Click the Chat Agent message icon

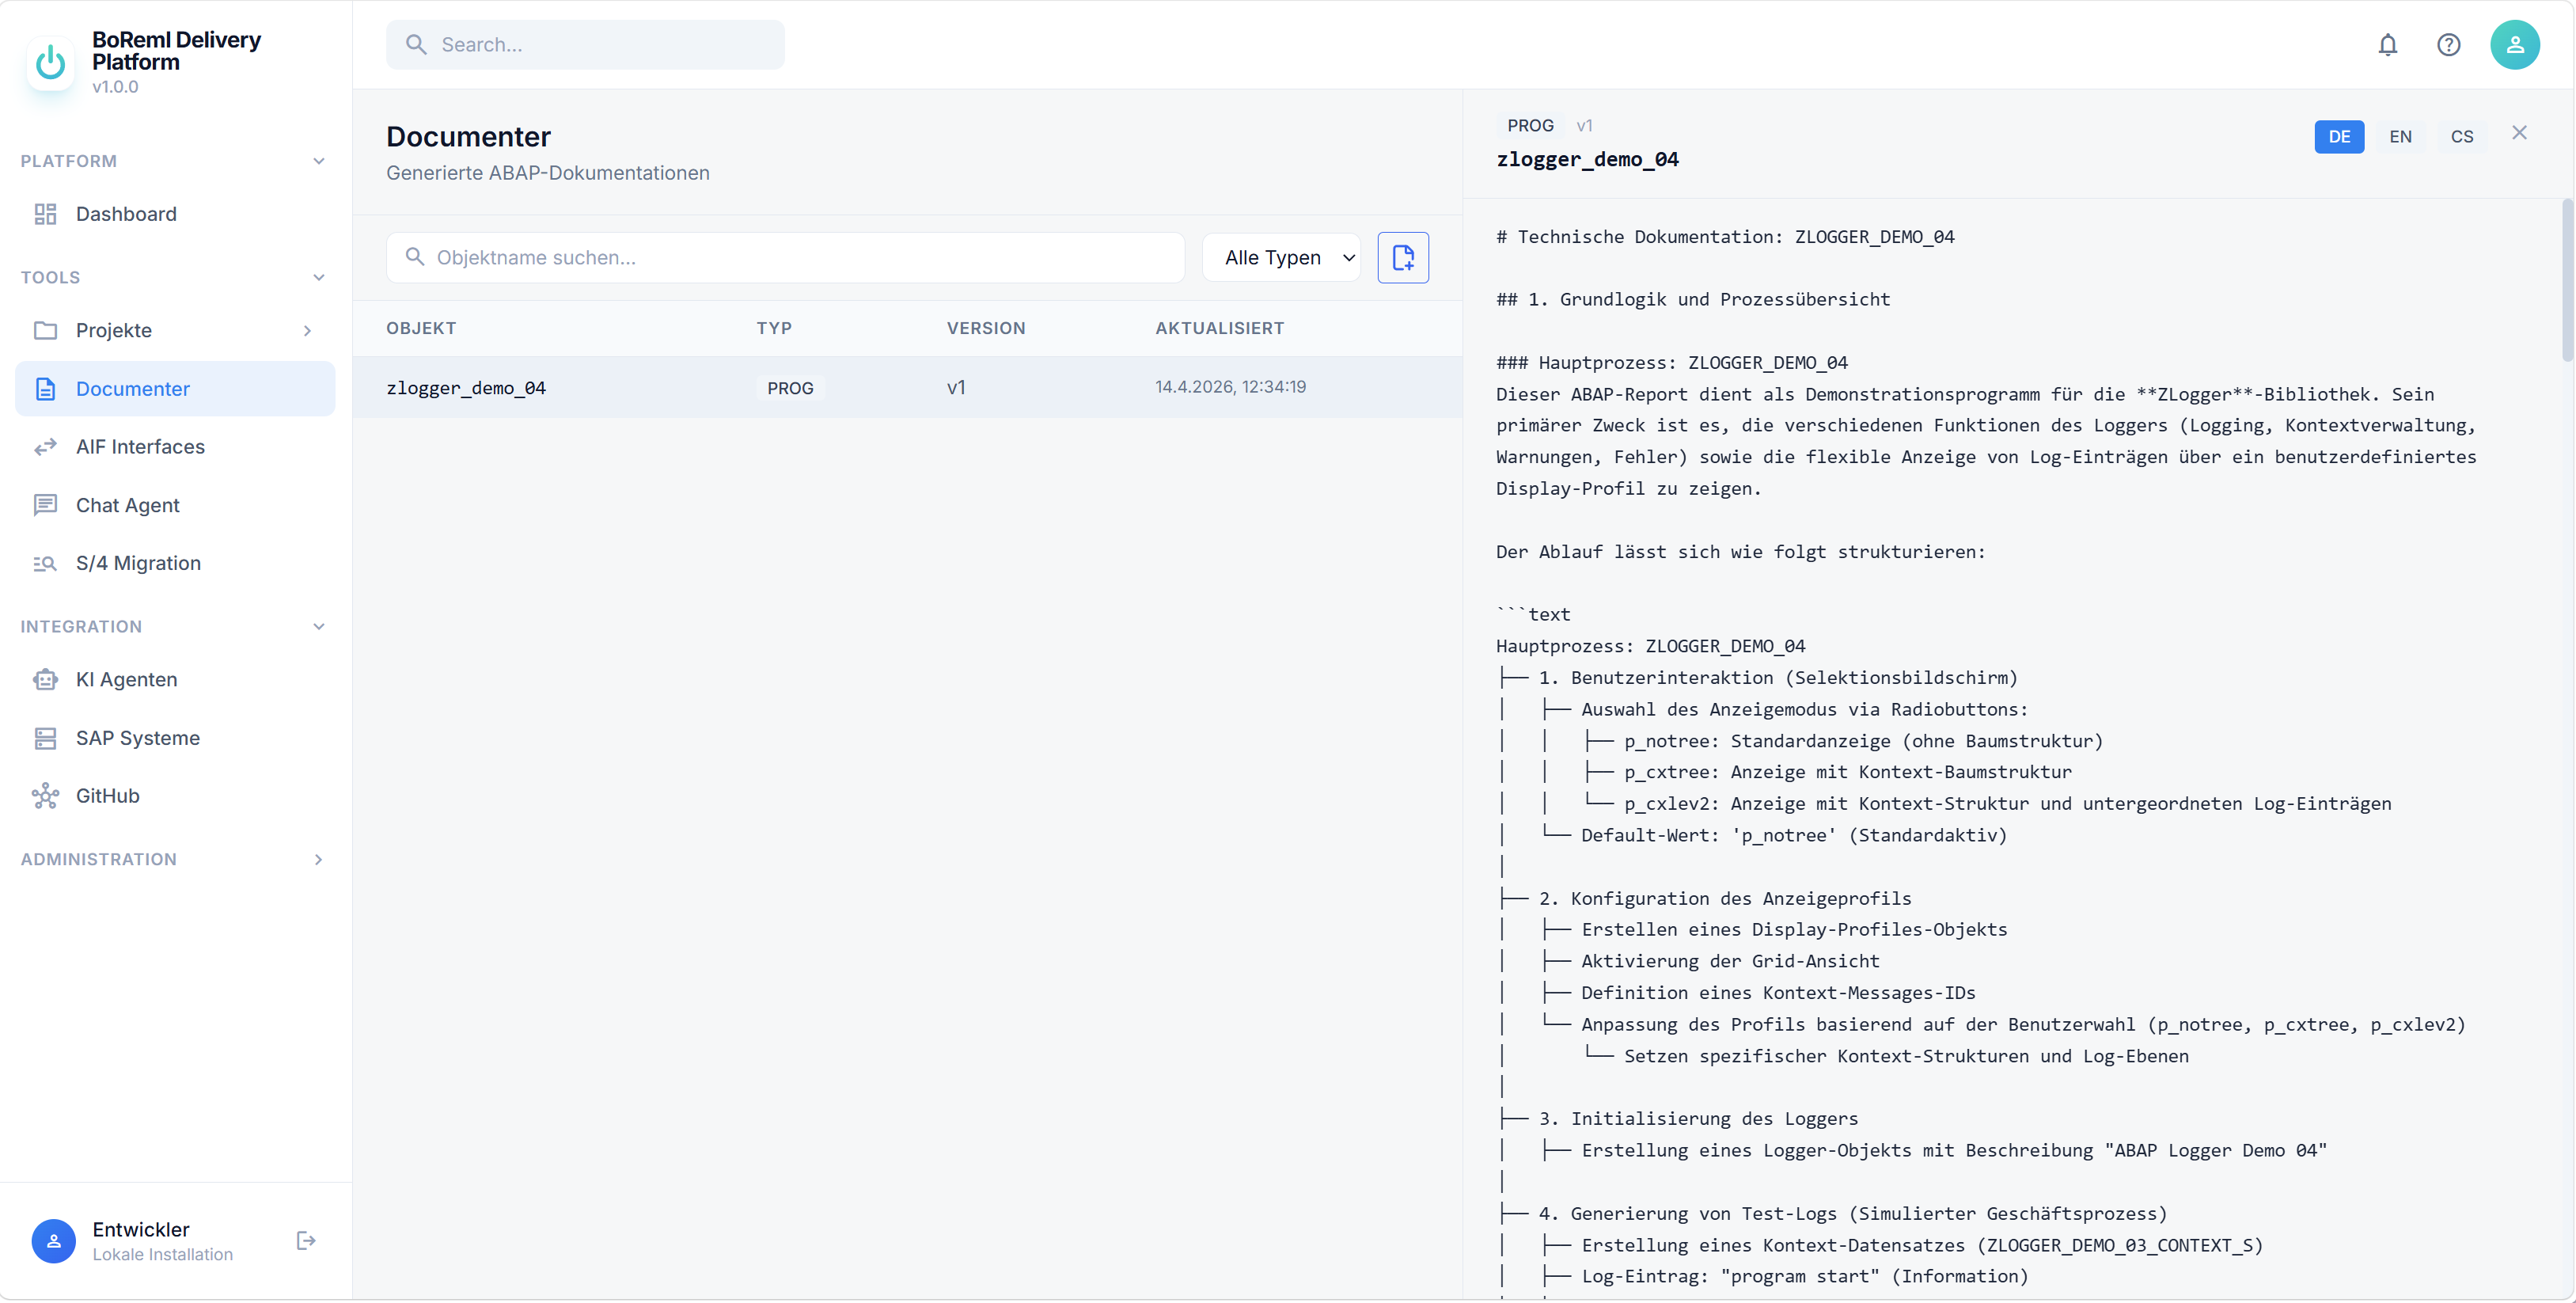[46, 505]
